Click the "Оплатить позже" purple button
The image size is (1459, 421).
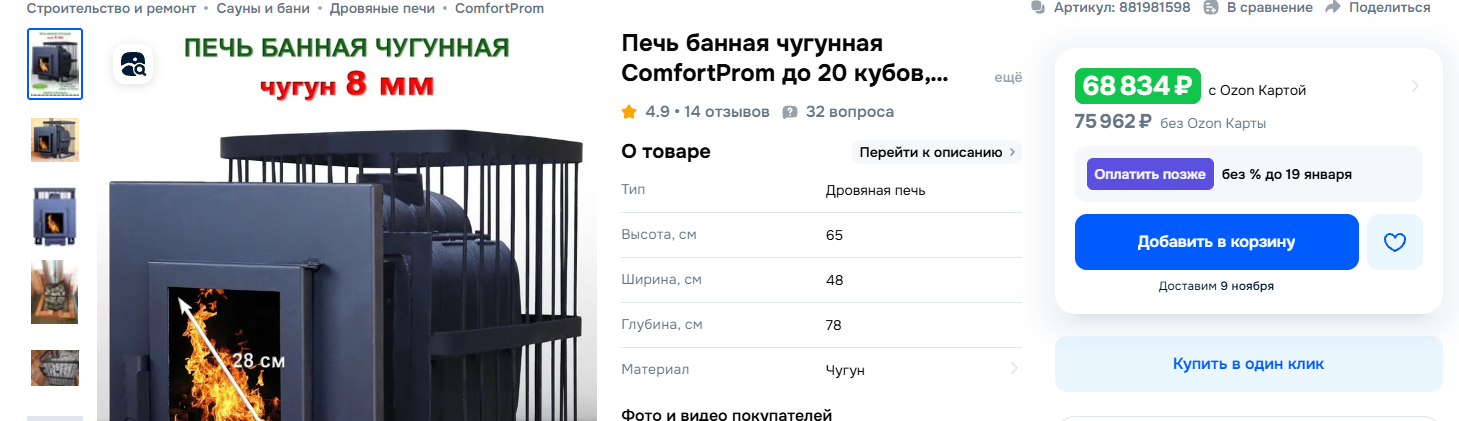coord(1149,174)
